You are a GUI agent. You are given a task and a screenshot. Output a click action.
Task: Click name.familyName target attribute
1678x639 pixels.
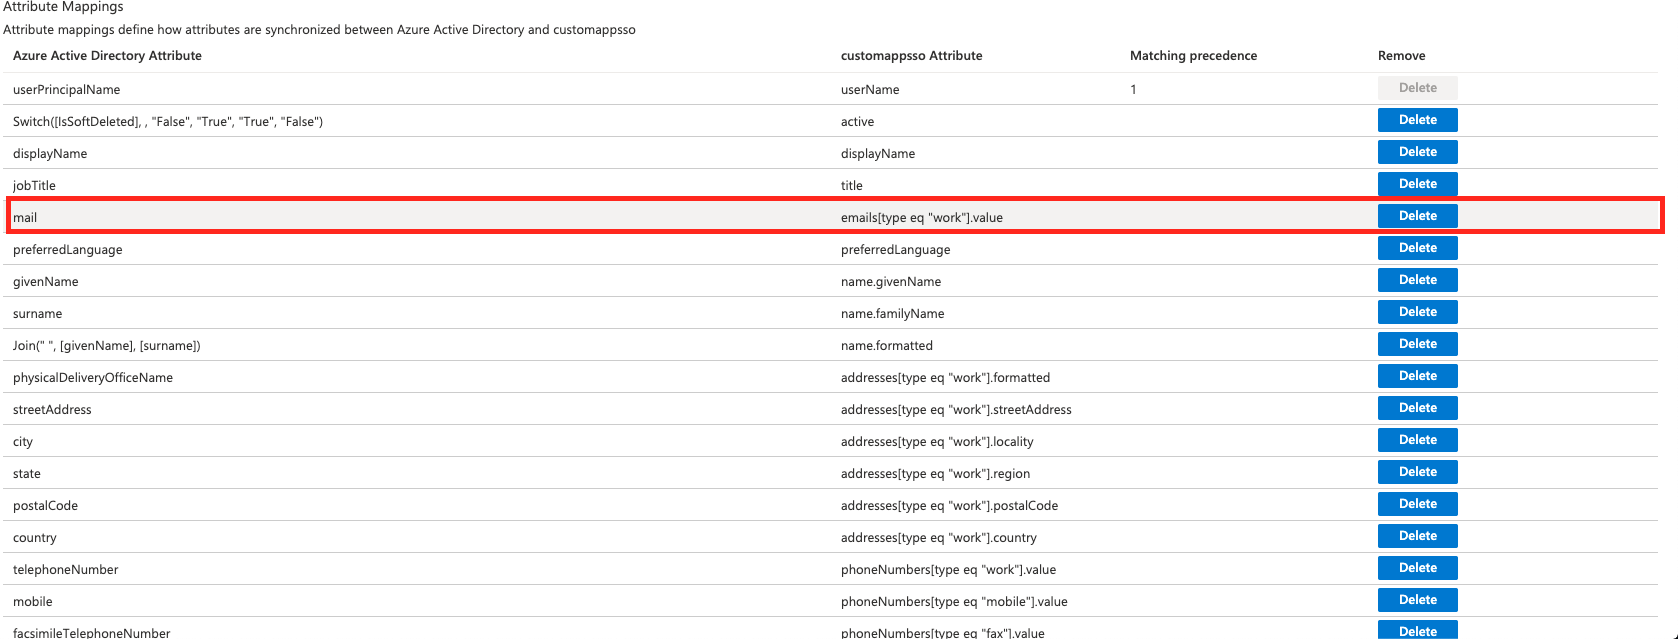coord(893,314)
